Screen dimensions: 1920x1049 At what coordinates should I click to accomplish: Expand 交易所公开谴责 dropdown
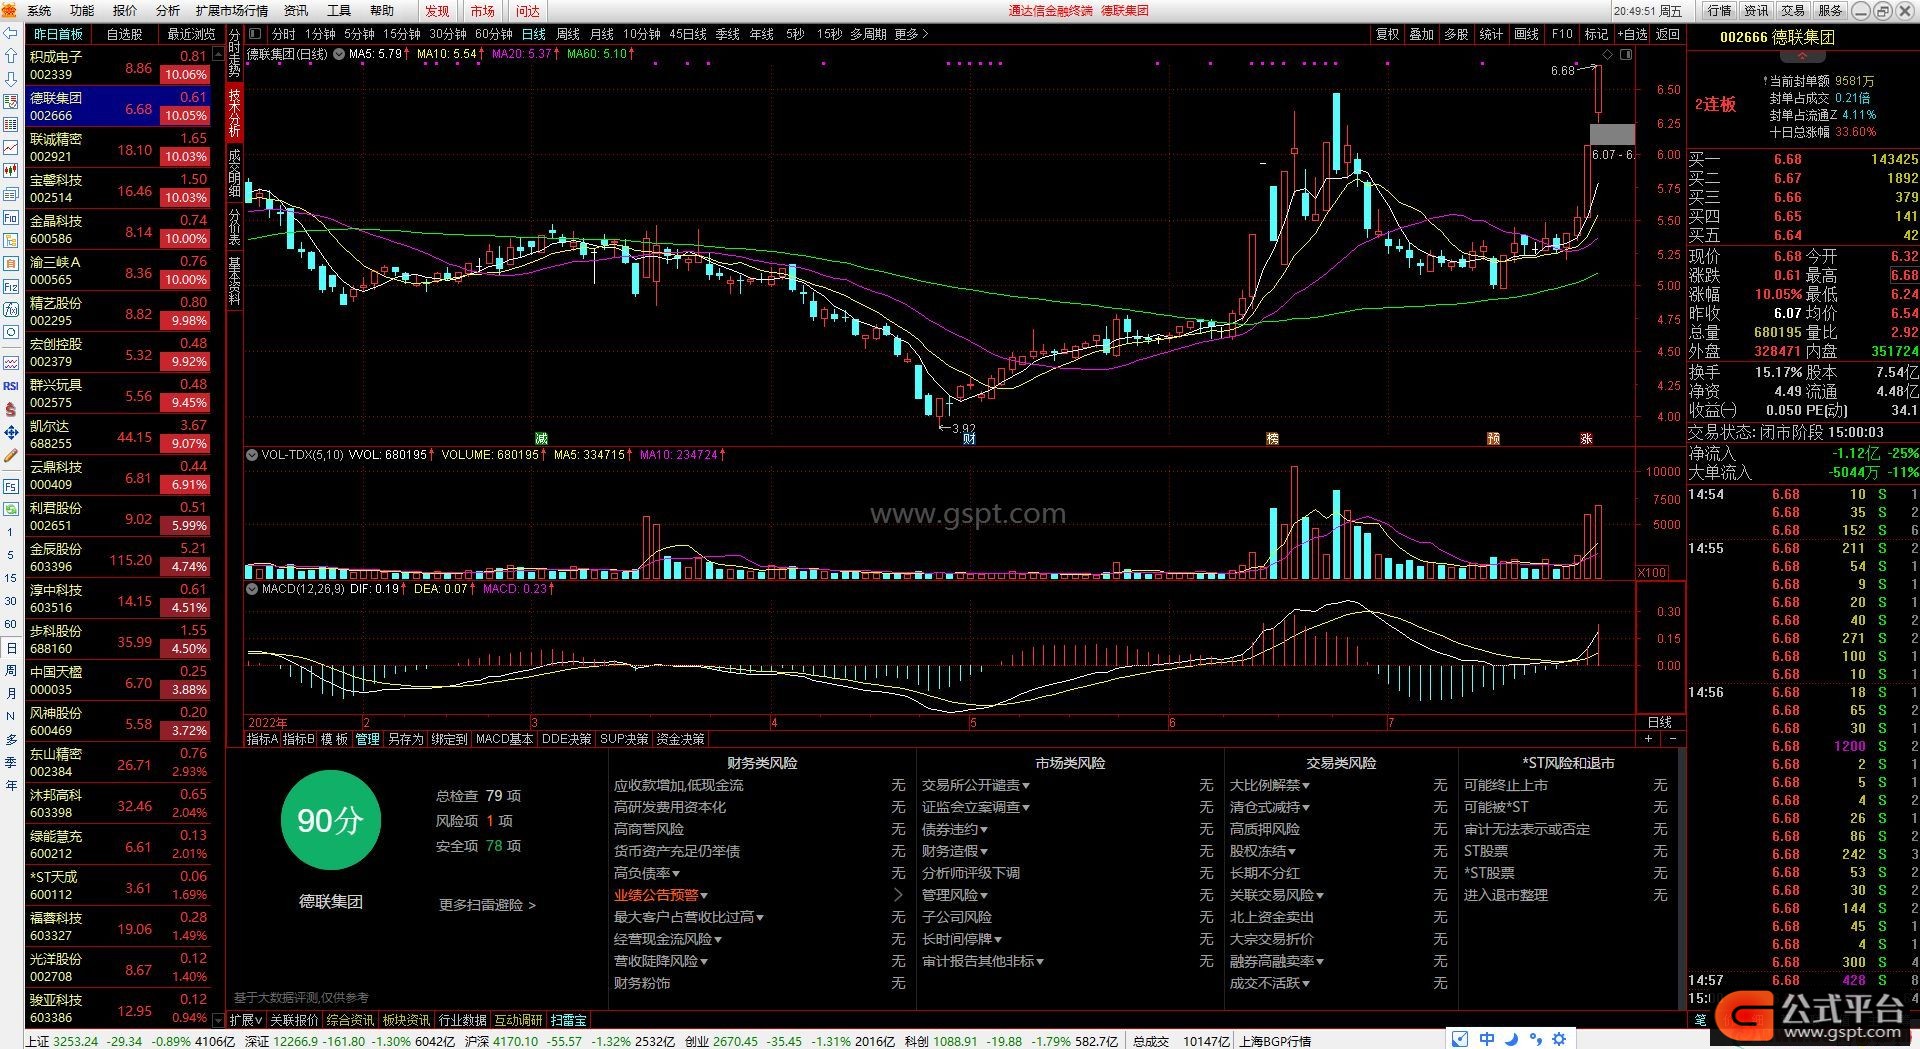point(975,786)
